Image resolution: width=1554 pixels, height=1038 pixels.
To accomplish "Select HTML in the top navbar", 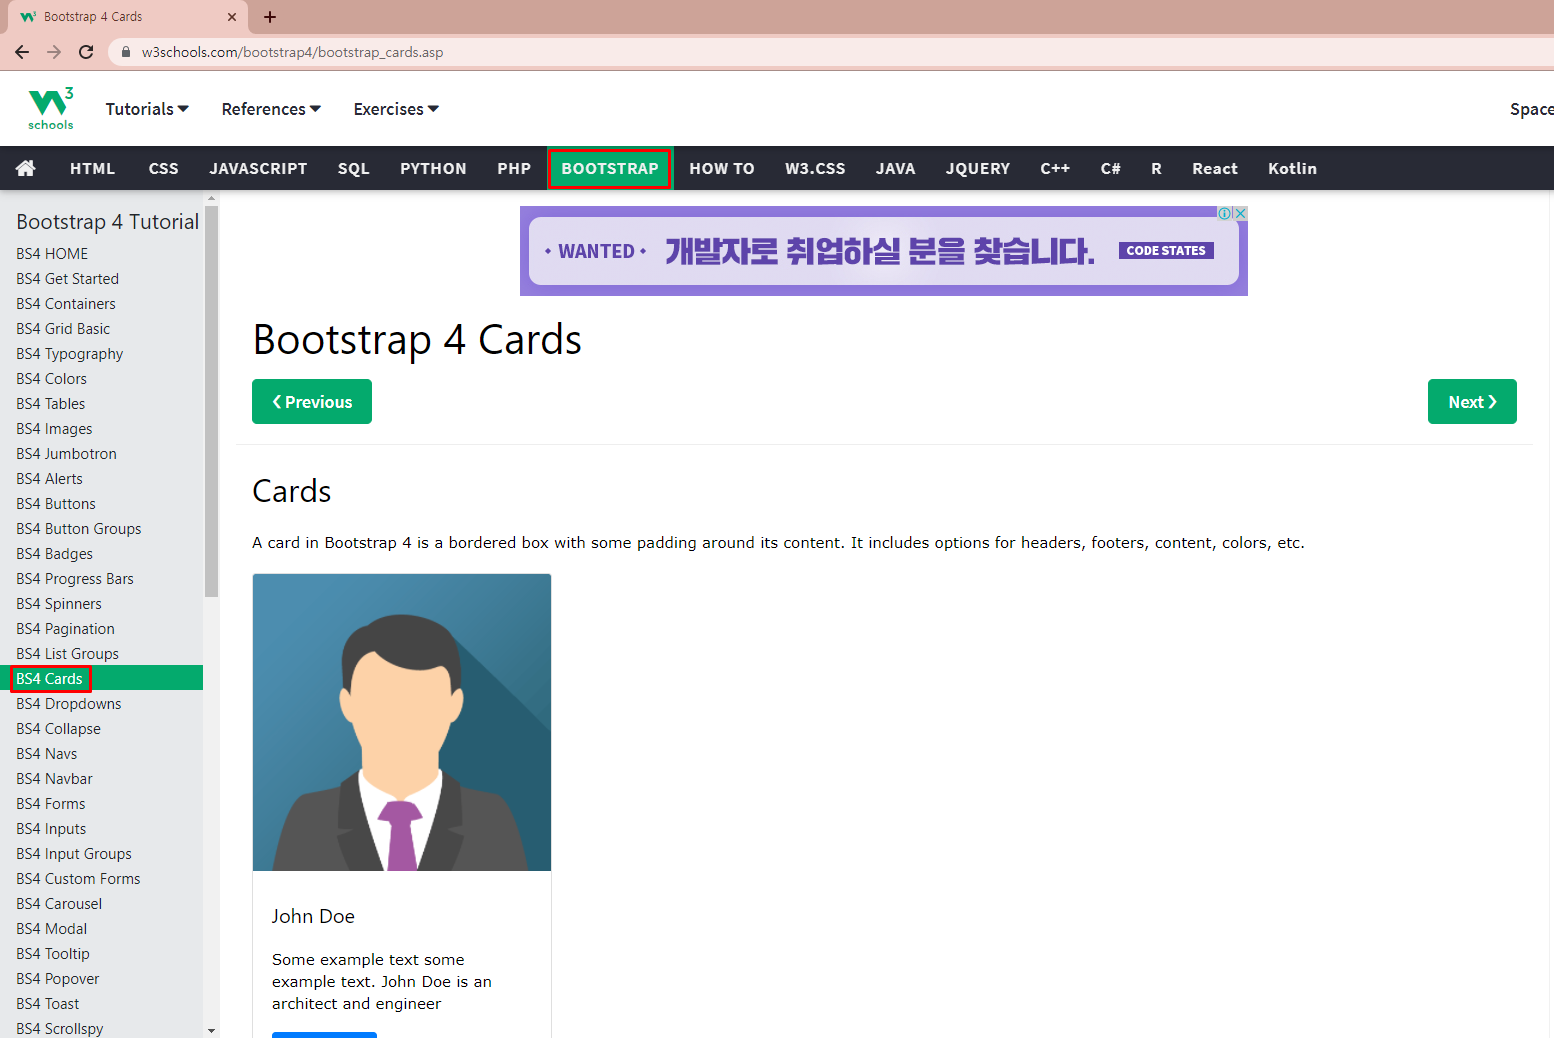I will pyautogui.click(x=93, y=168).
